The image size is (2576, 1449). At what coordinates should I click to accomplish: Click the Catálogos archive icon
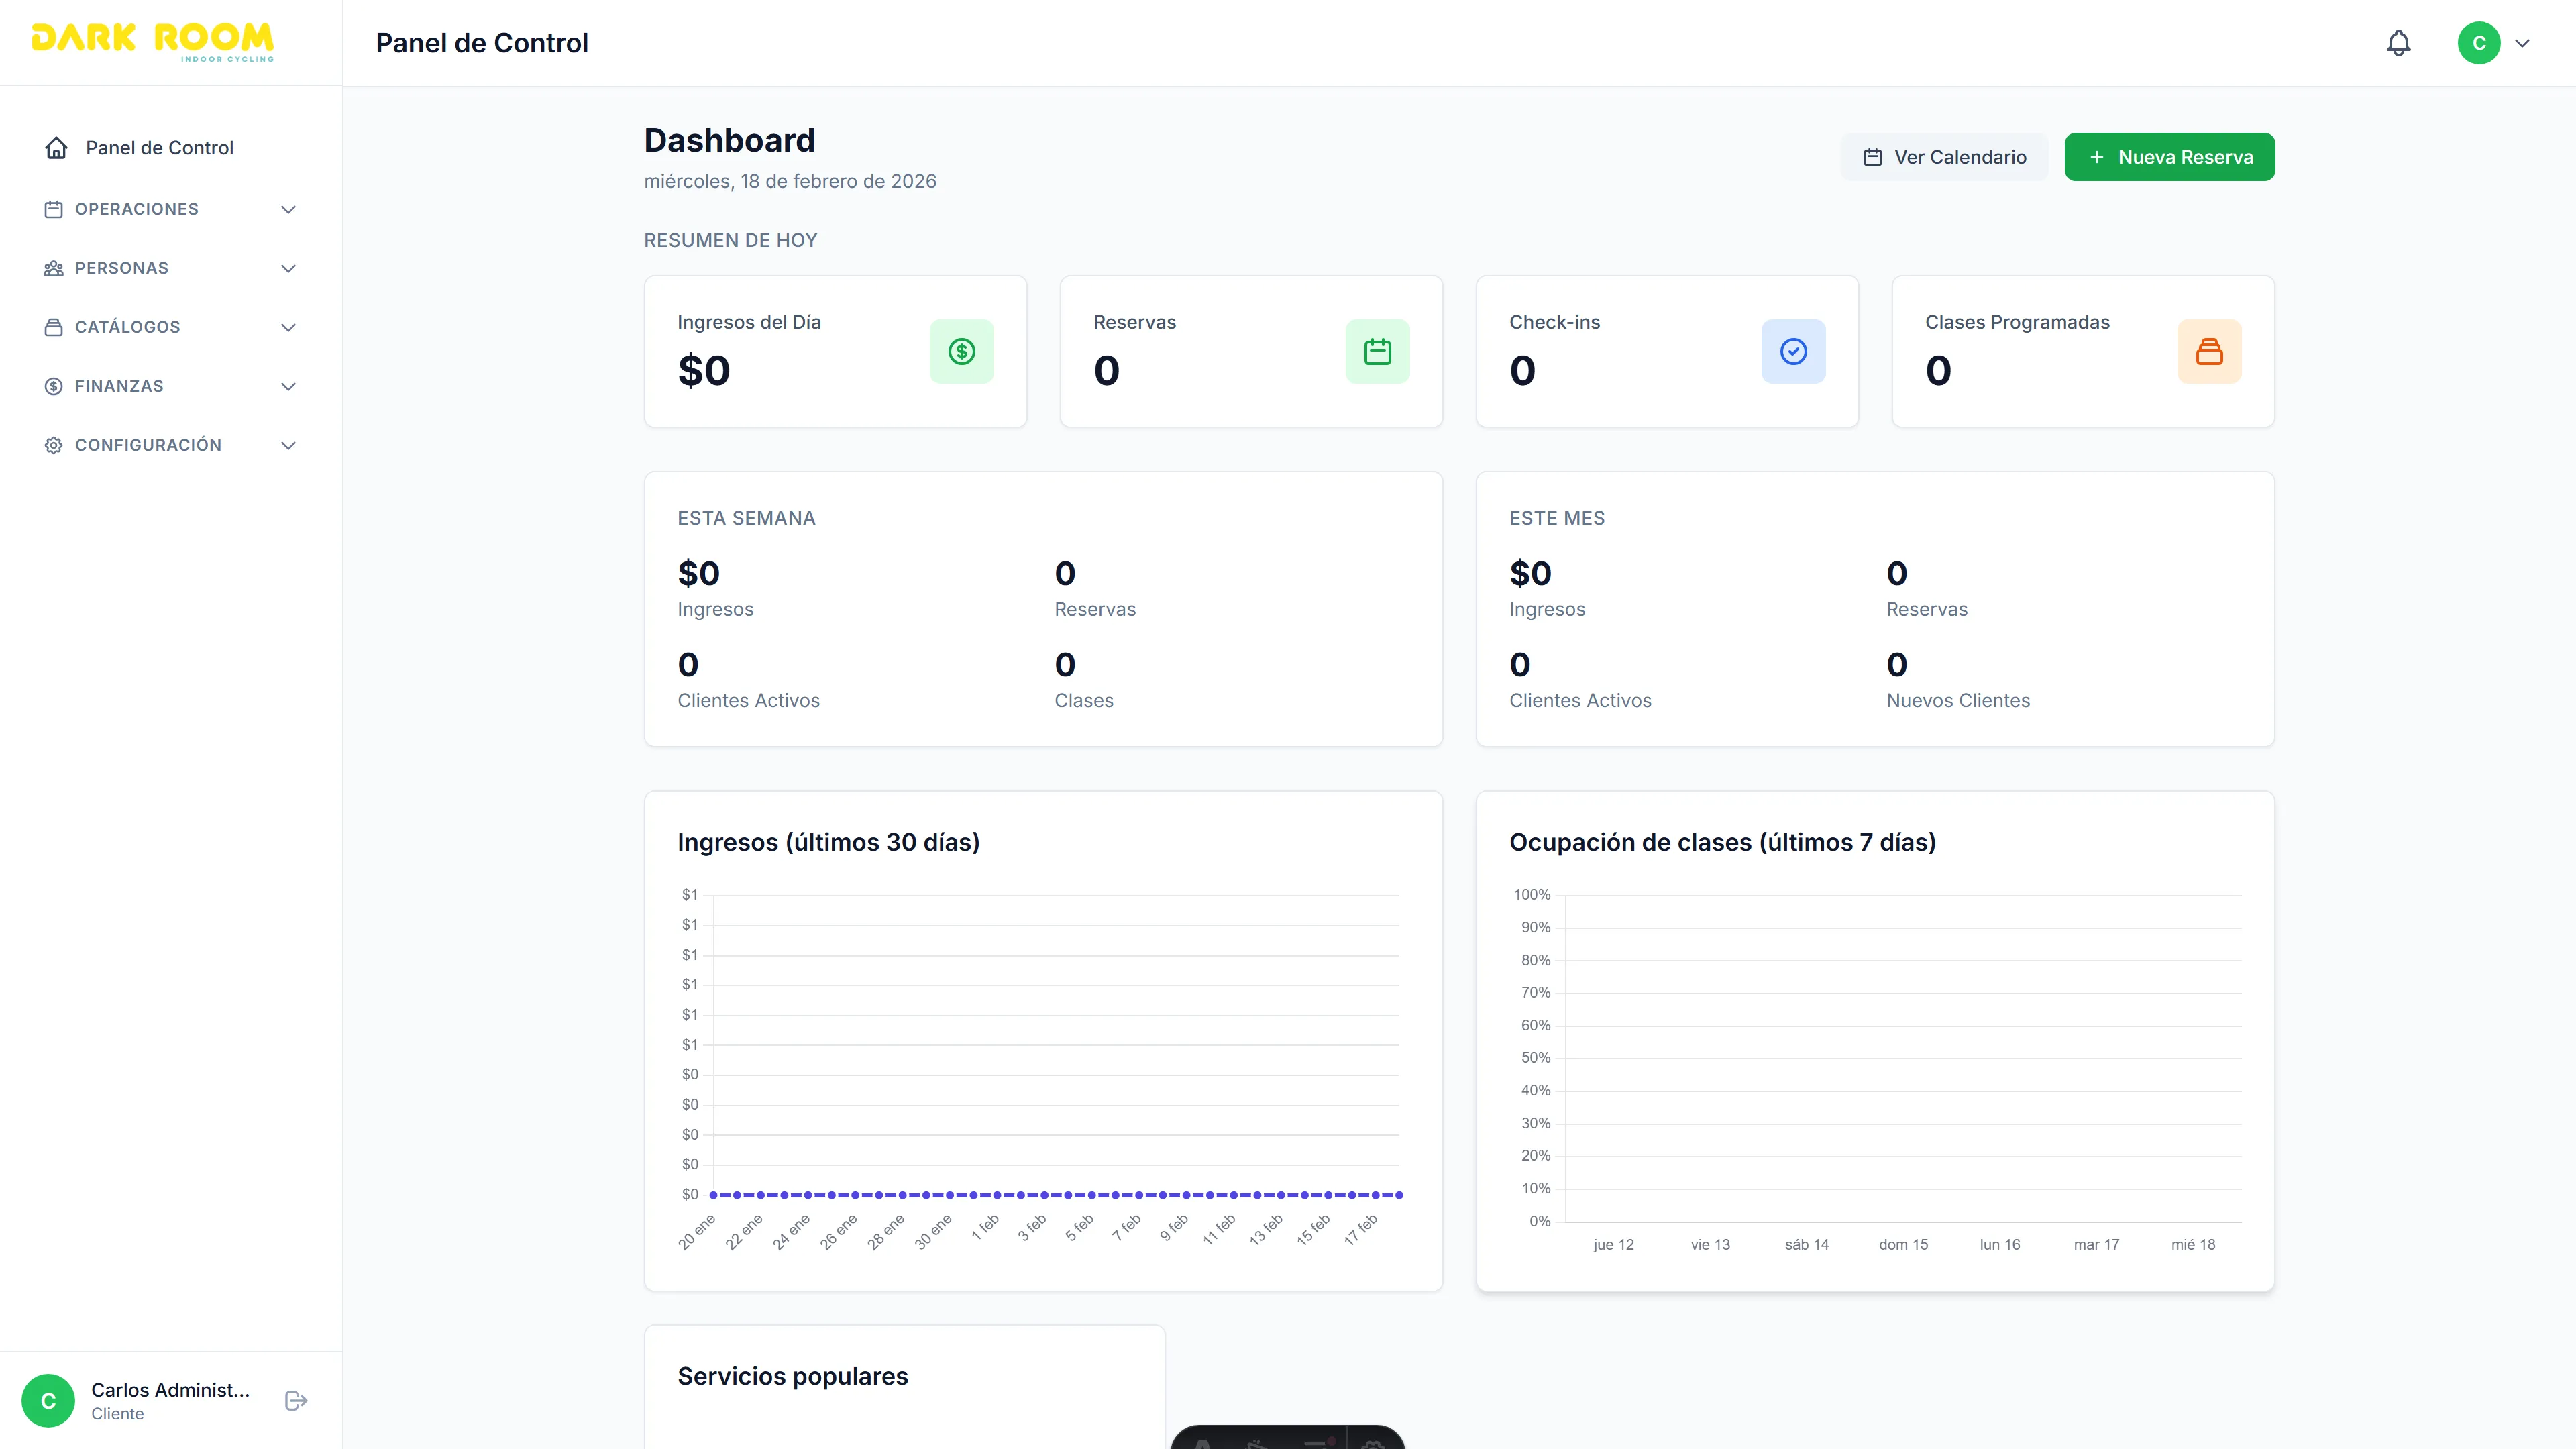[x=52, y=326]
